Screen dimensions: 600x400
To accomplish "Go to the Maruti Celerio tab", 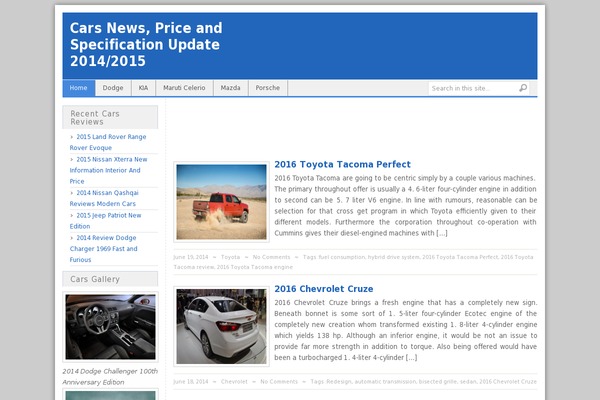I will pyautogui.click(x=184, y=88).
